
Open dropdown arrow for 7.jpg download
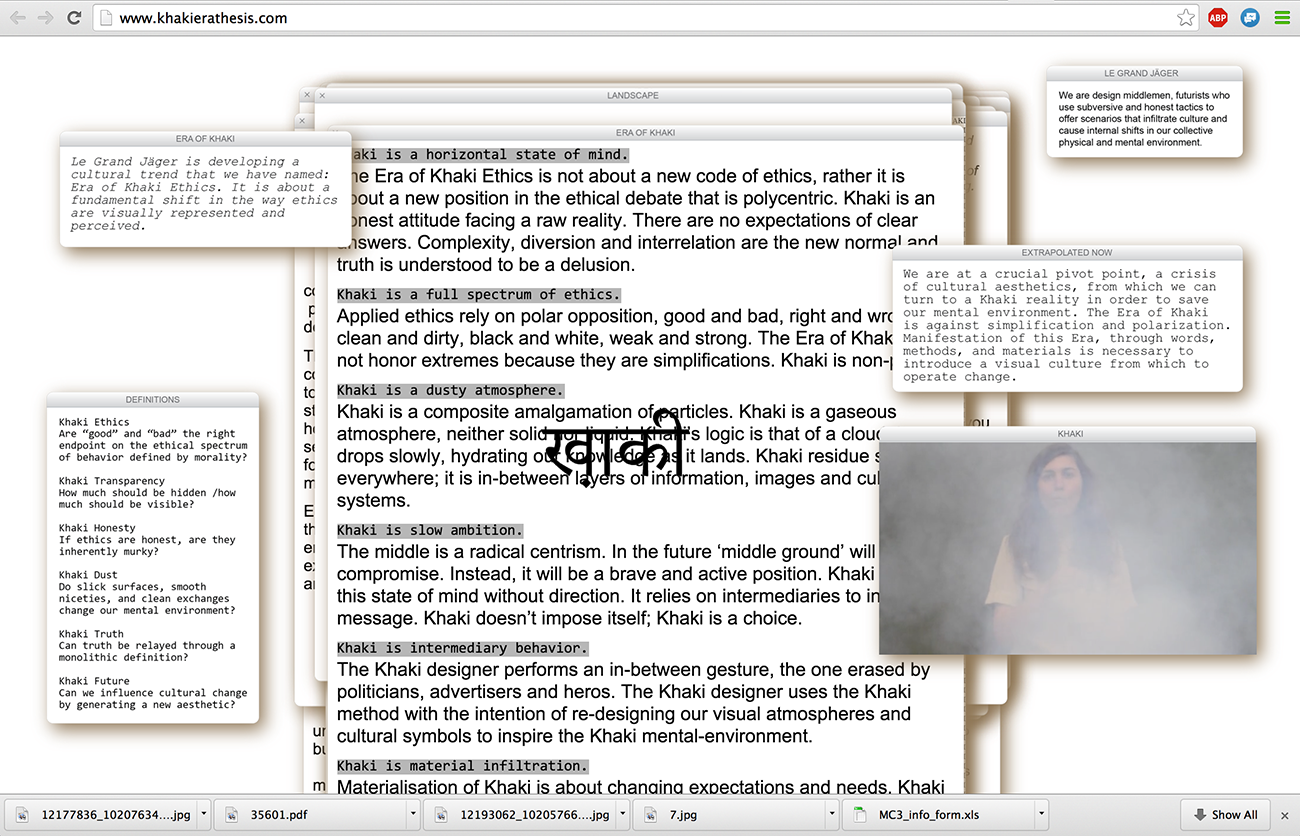point(832,815)
